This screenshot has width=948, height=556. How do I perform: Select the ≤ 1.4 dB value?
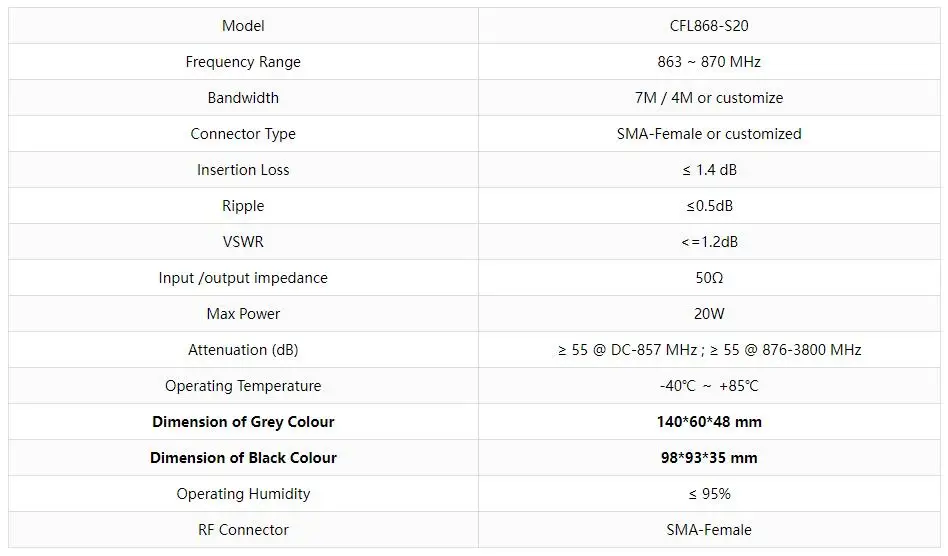tap(709, 170)
